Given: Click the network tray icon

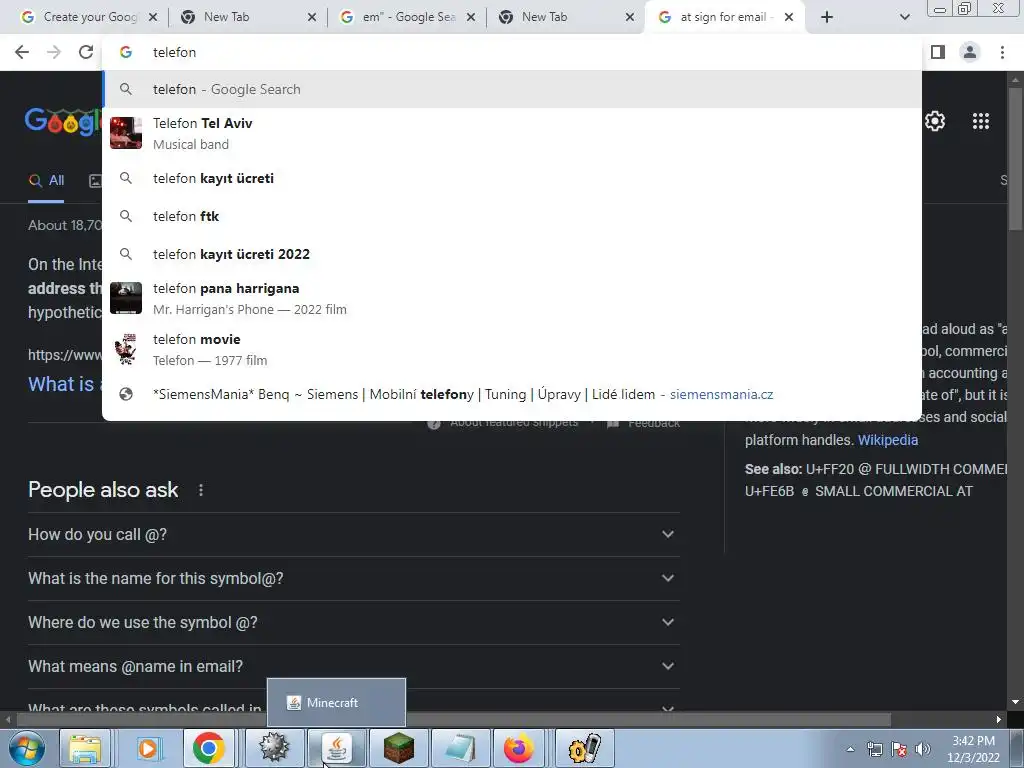Looking at the screenshot, I should click(874, 749).
